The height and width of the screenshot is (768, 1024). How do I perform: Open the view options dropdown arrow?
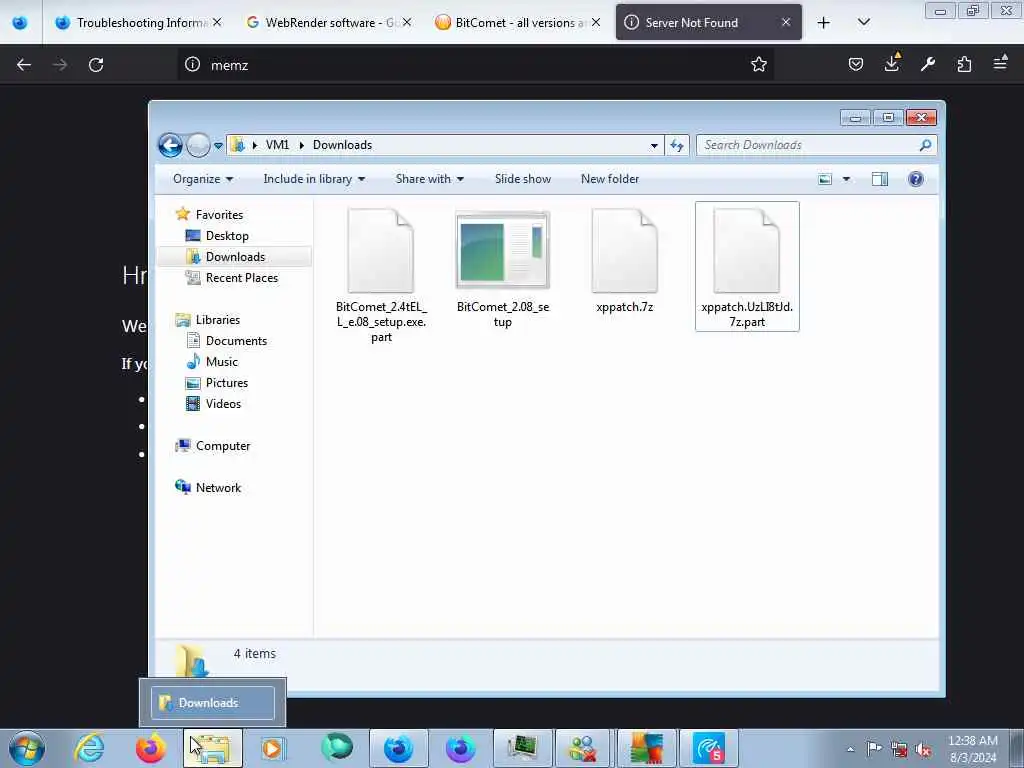point(846,179)
